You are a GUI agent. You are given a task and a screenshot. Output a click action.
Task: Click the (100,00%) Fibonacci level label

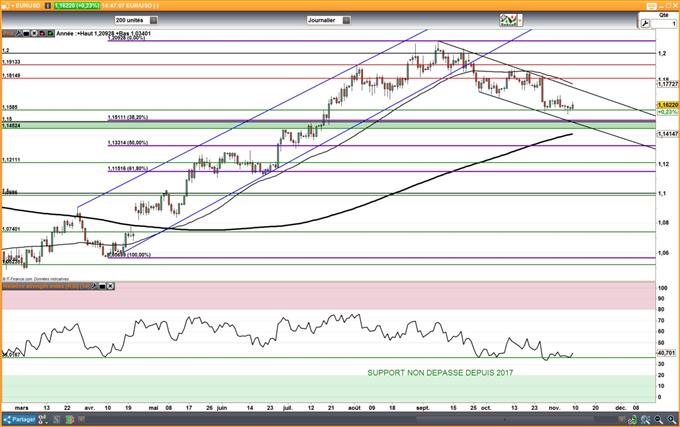129,255
